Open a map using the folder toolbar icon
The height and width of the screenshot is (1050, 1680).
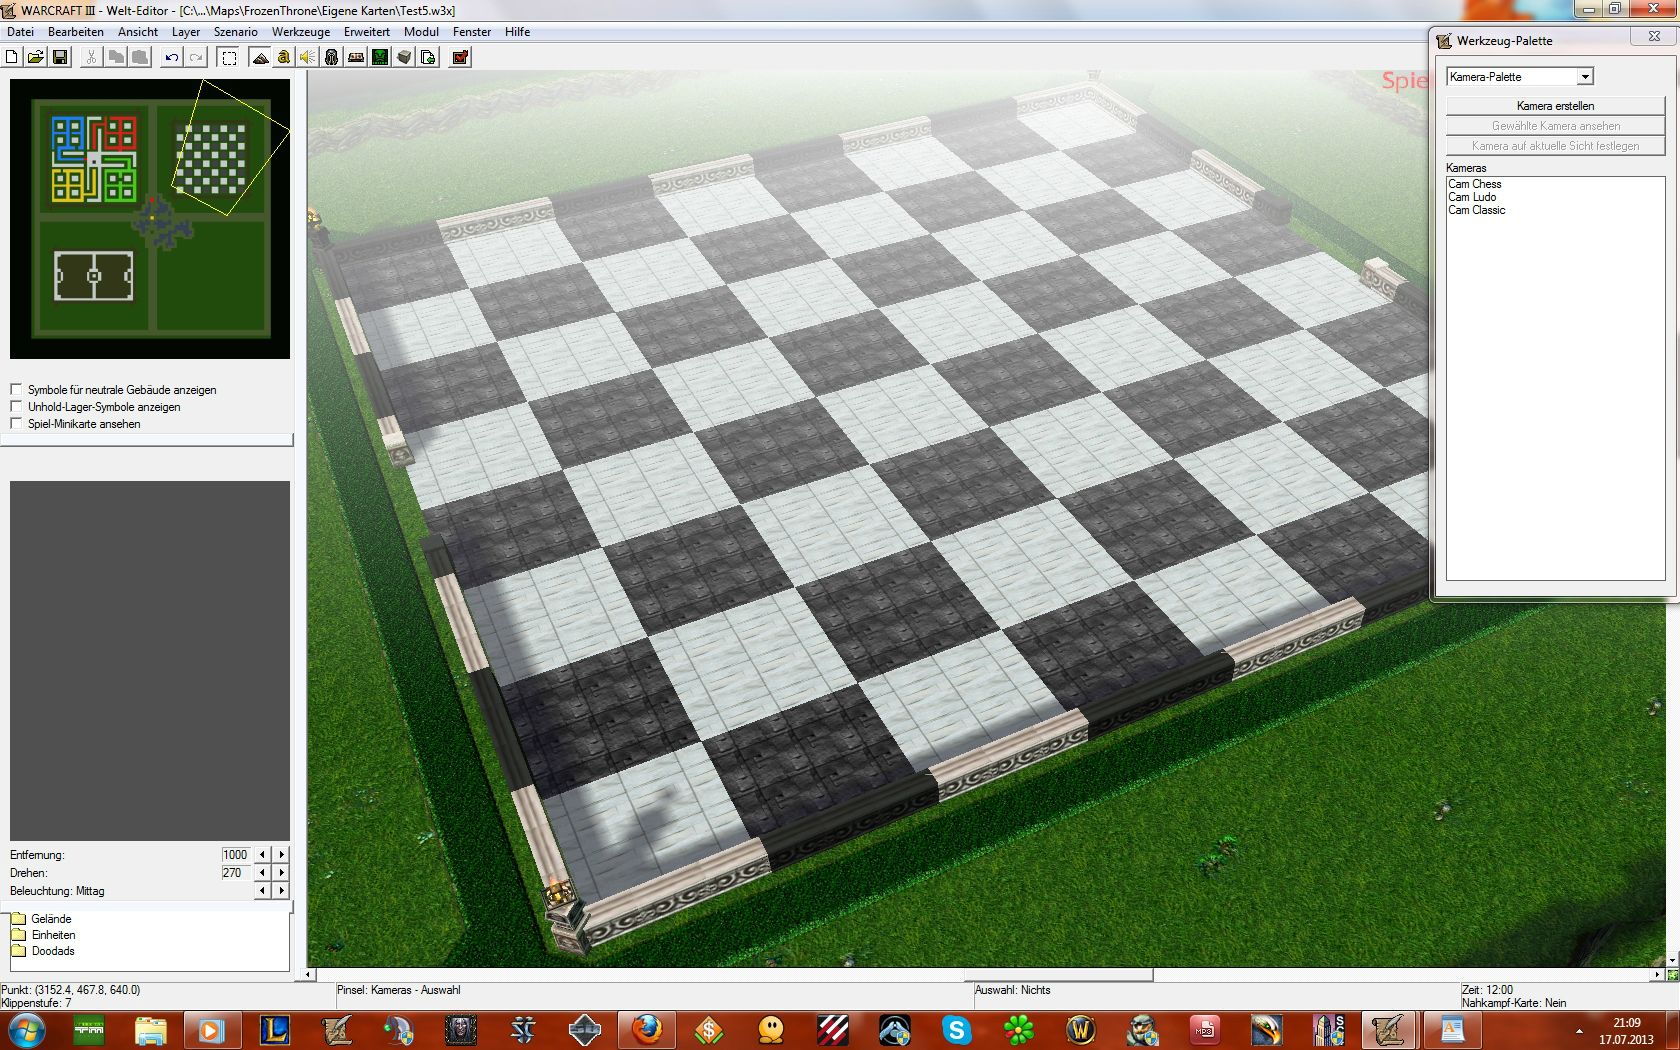36,58
